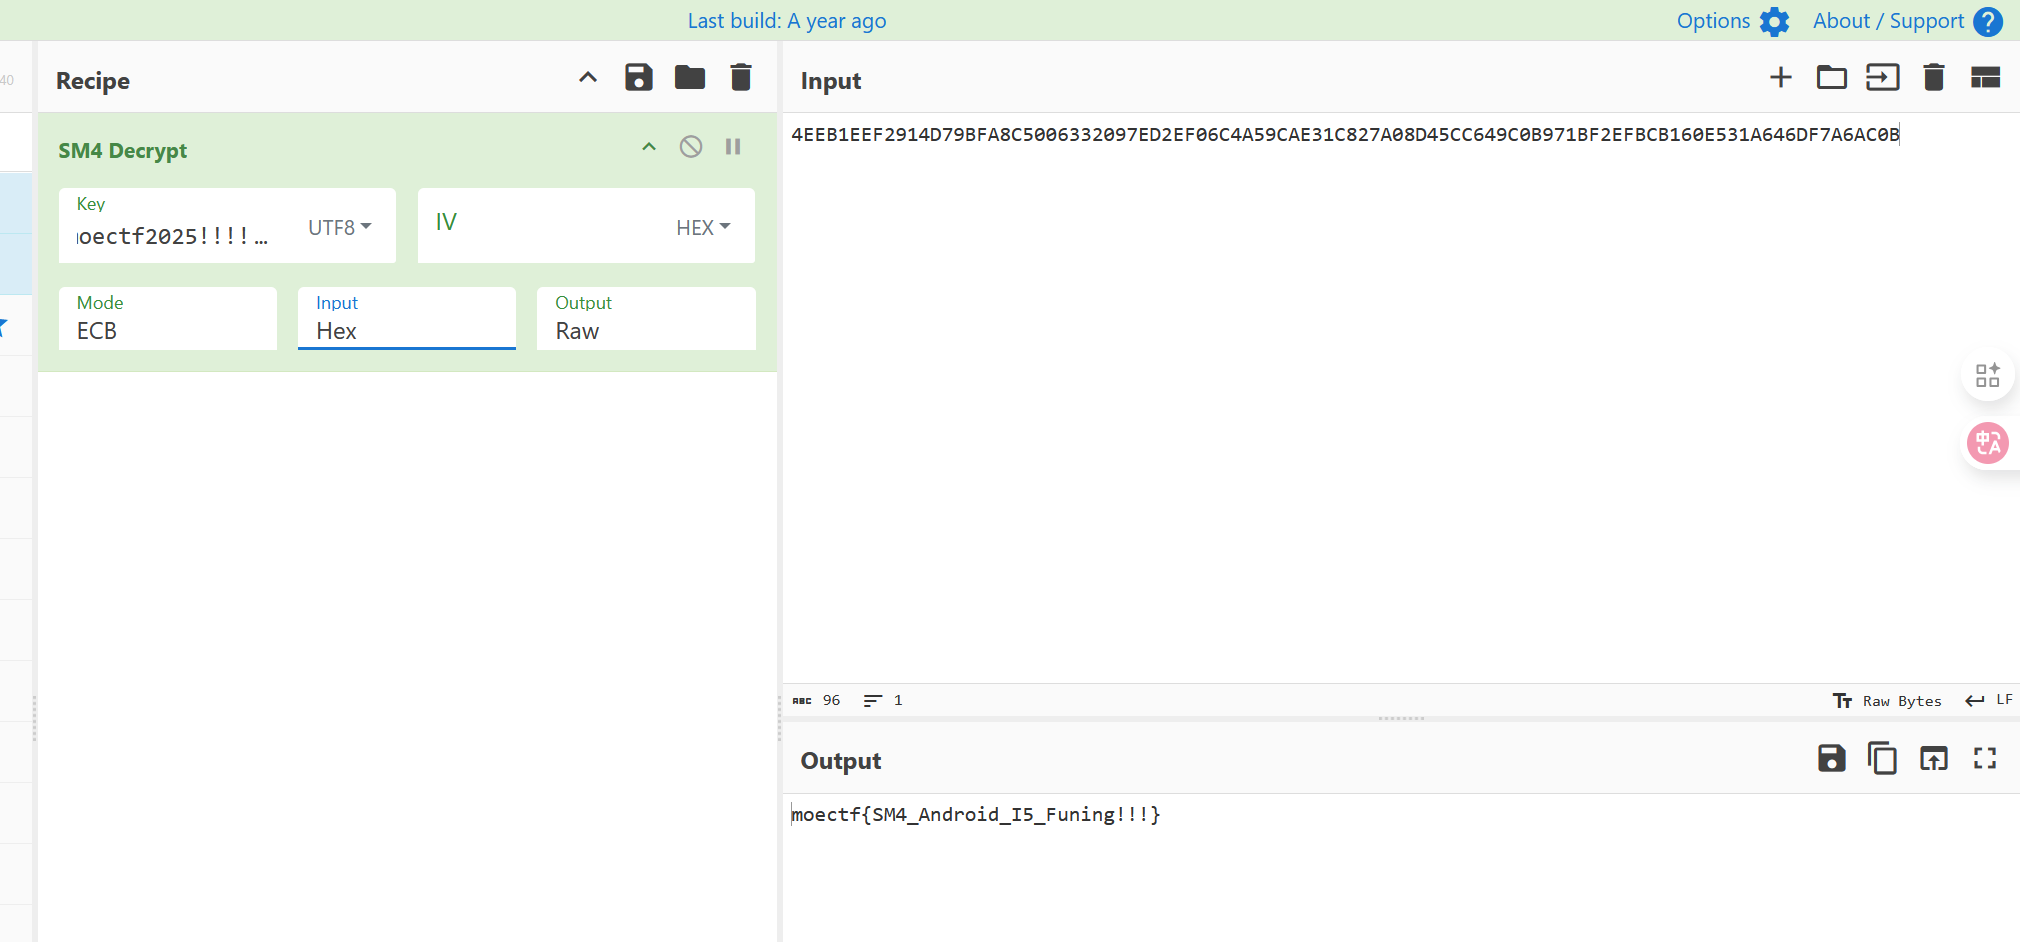The image size is (2020, 942).
Task: Replace input with output
Action: (x=1933, y=759)
